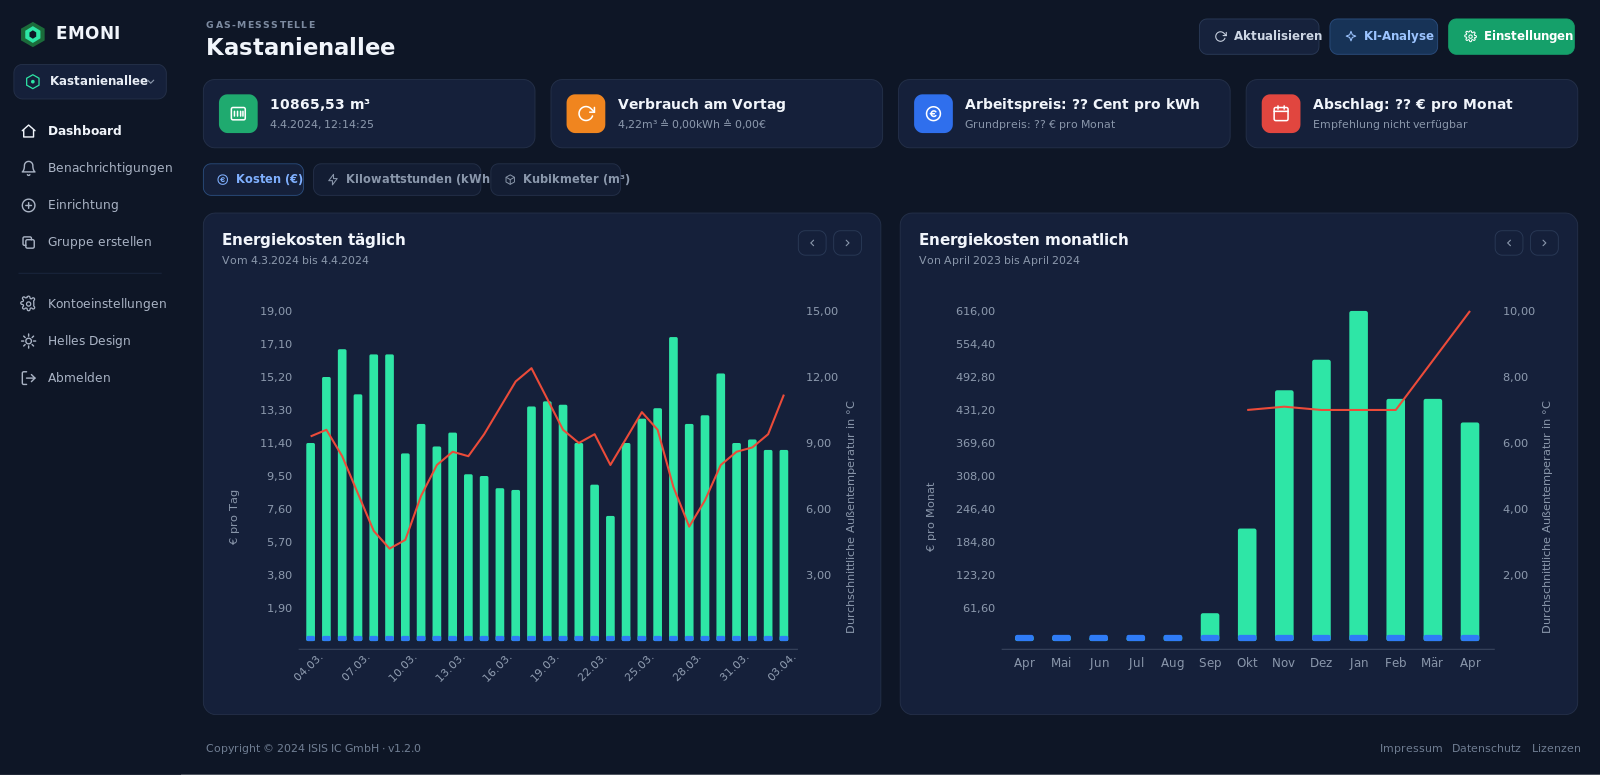Click the orange Verbrauch am Vortag icon
Screen dimensions: 1600x775
point(586,114)
